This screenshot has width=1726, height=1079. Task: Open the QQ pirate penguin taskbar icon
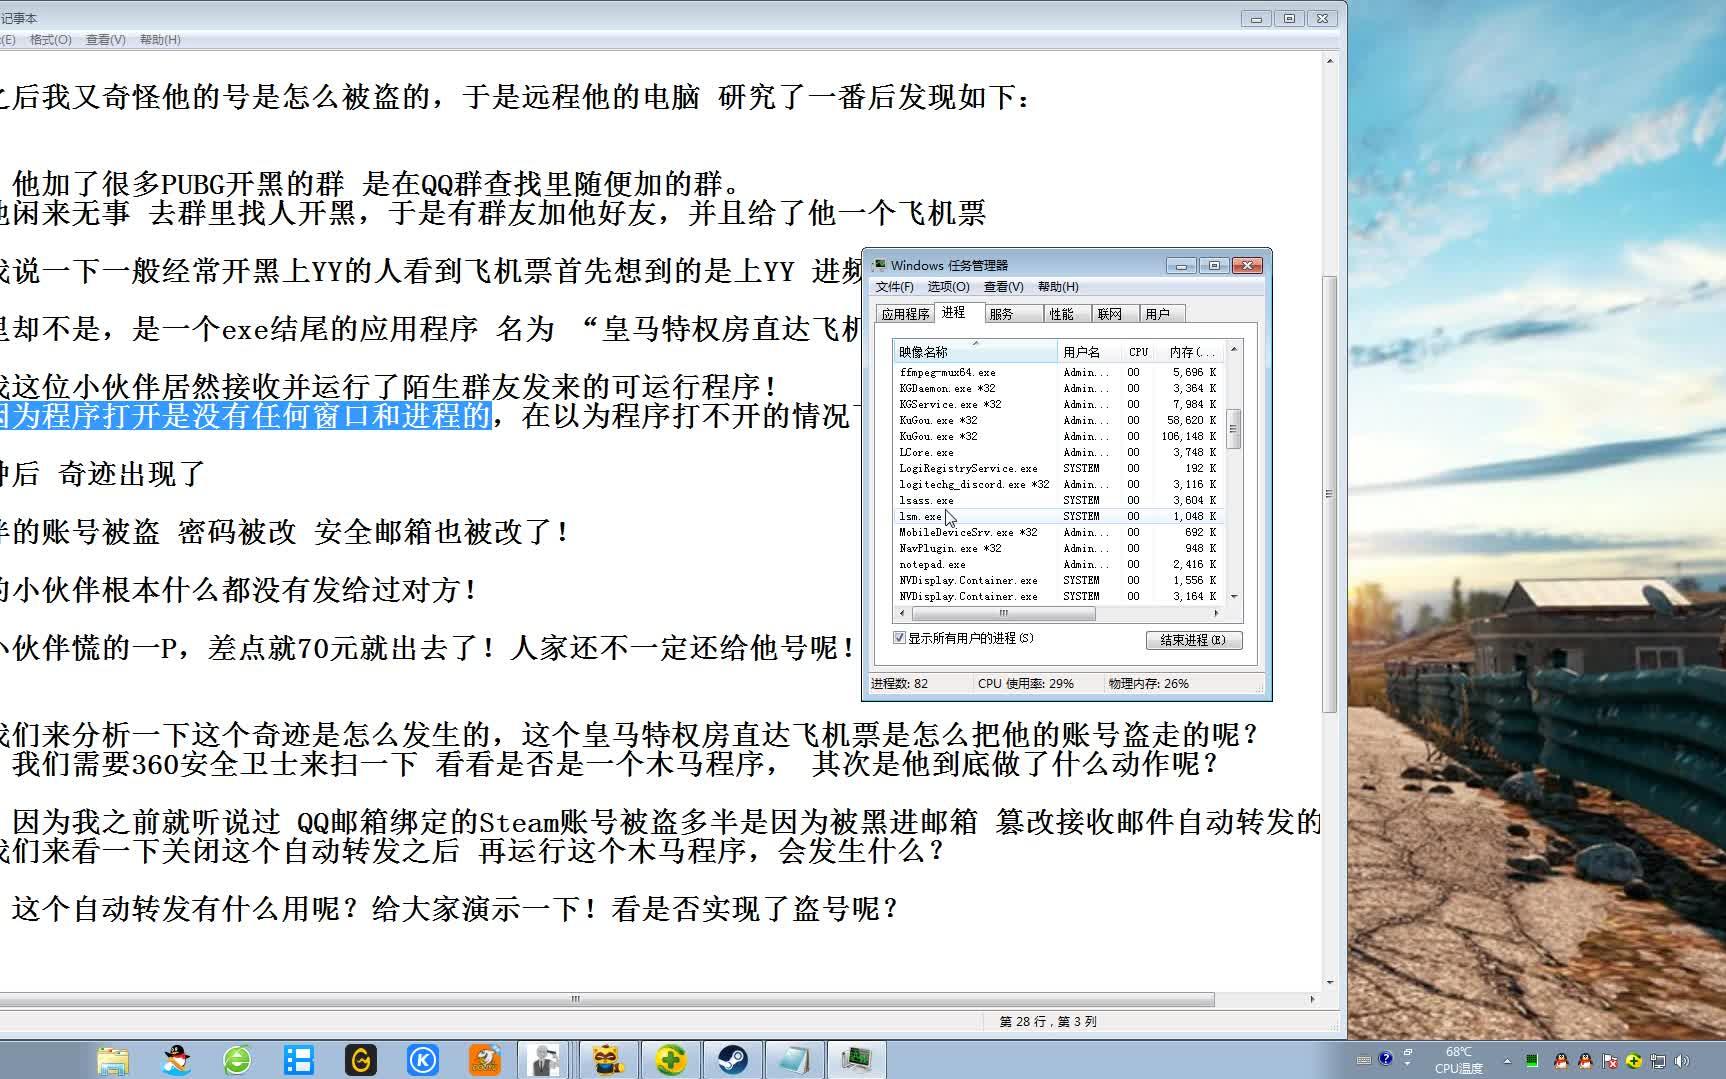tap(175, 1060)
